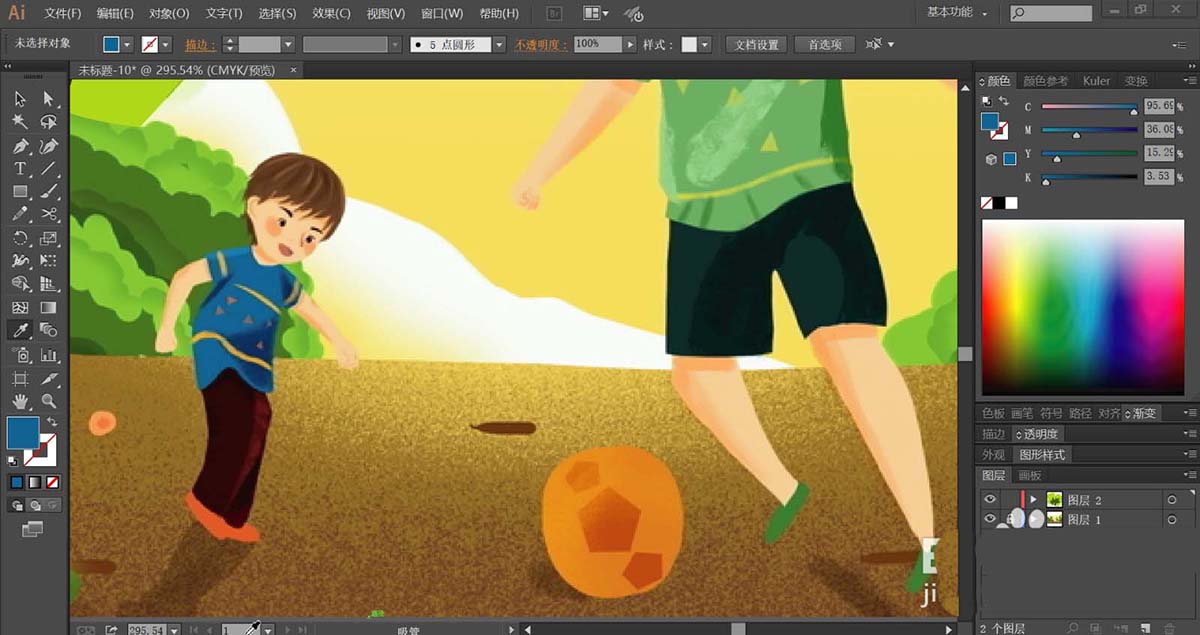Viewport: 1200px width, 635px height.
Task: Open brush definition dropdown 5 点圆形
Action: tap(498, 45)
